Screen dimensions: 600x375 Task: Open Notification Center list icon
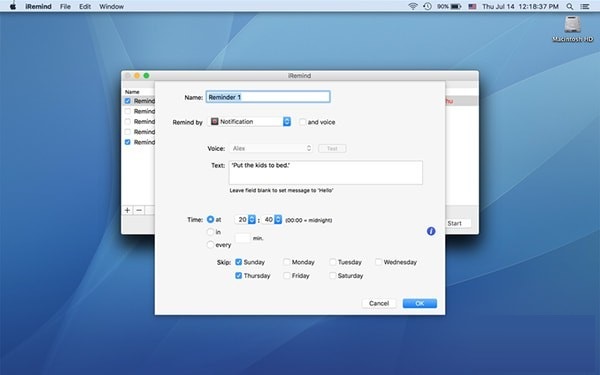pos(585,7)
